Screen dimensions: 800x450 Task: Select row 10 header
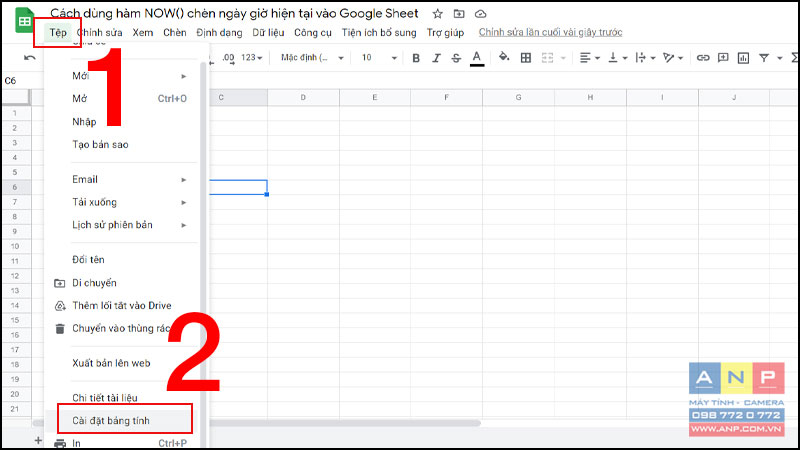[x=15, y=246]
